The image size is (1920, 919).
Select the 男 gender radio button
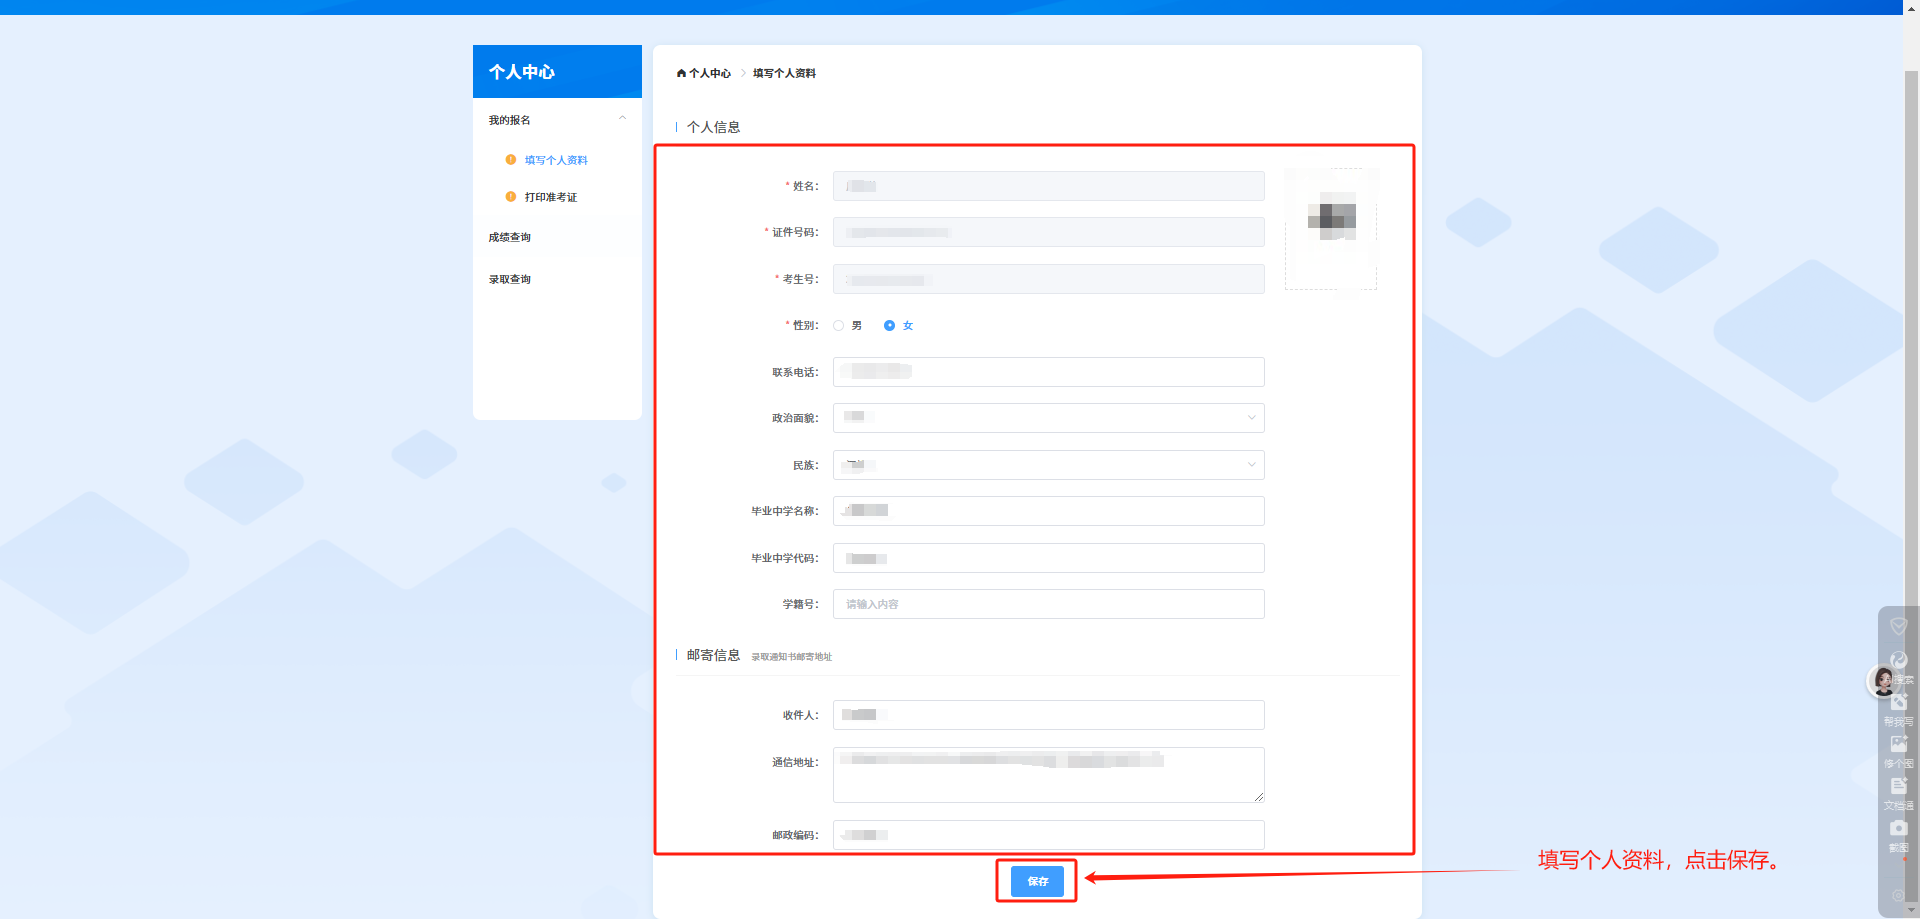click(838, 326)
